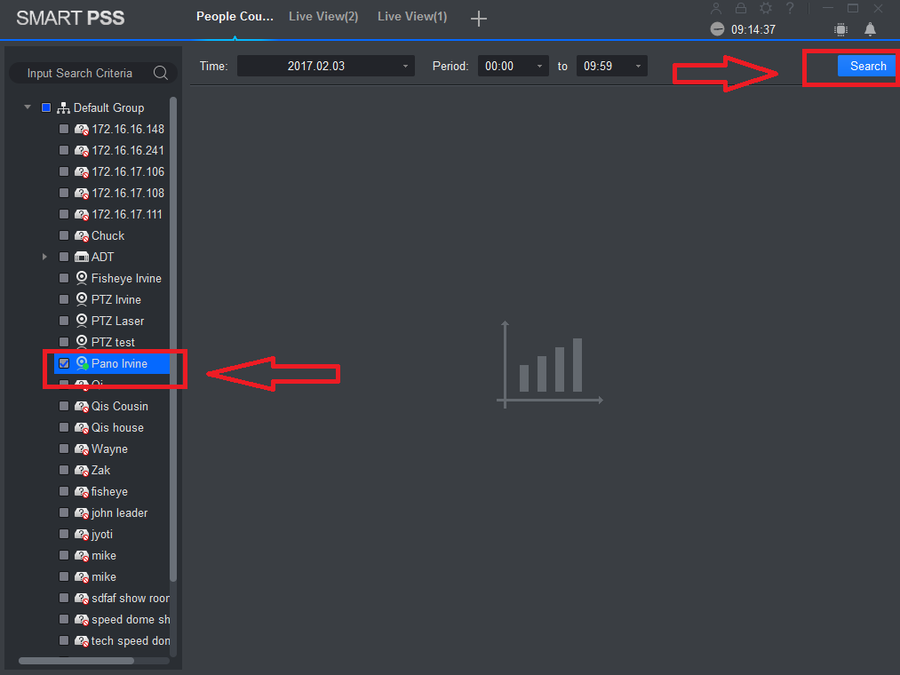Expand the ADT device node

click(x=44, y=257)
